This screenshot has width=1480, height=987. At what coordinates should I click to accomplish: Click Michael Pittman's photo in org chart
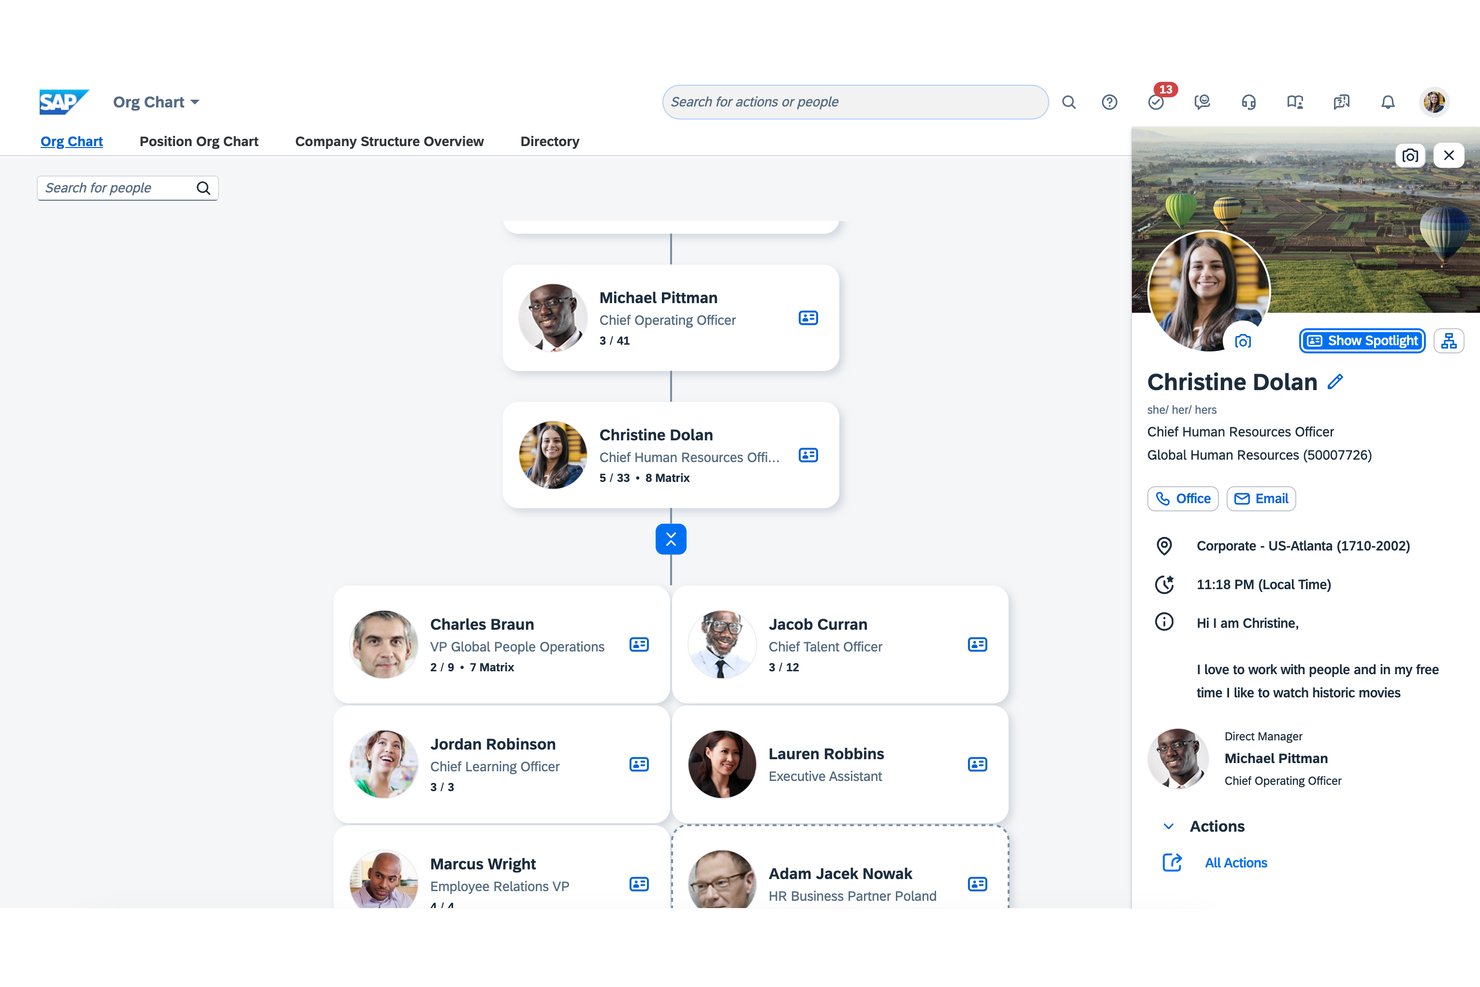point(553,318)
